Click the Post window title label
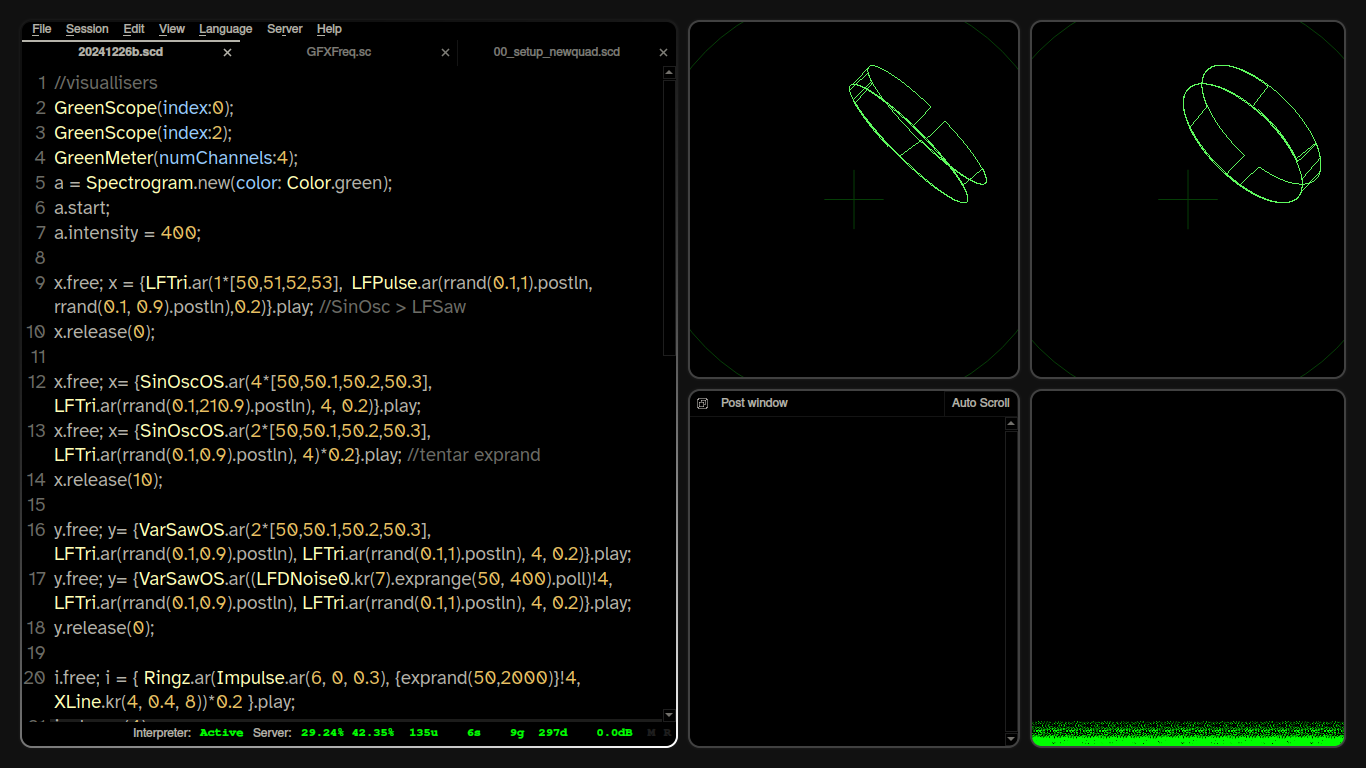The width and height of the screenshot is (1366, 768). [754, 403]
